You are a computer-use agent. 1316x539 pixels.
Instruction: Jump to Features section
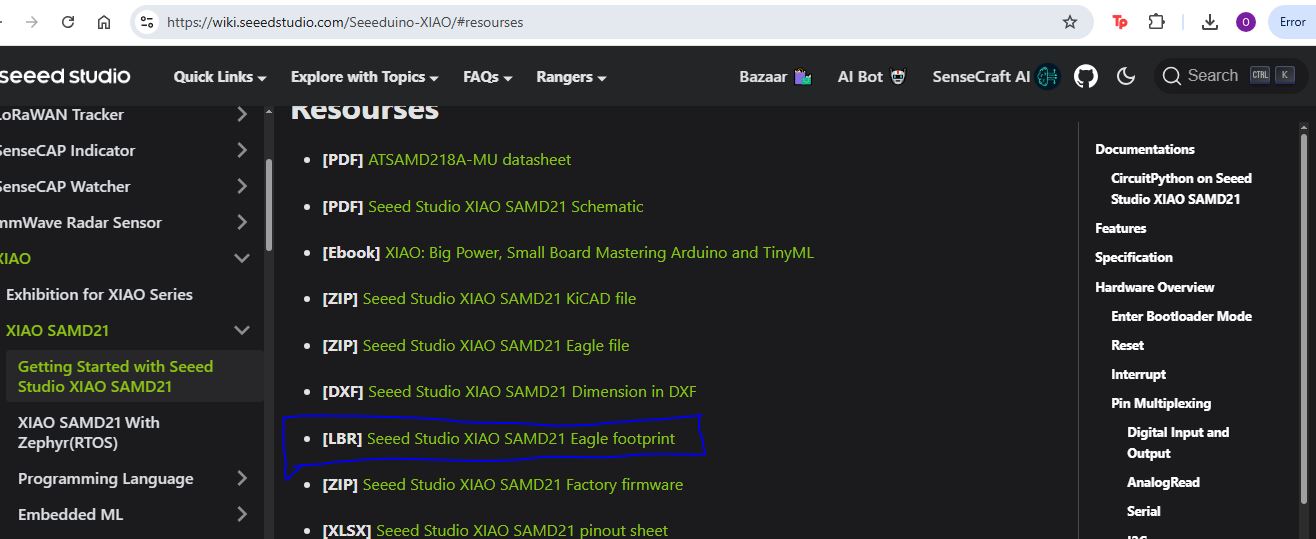click(x=1121, y=228)
